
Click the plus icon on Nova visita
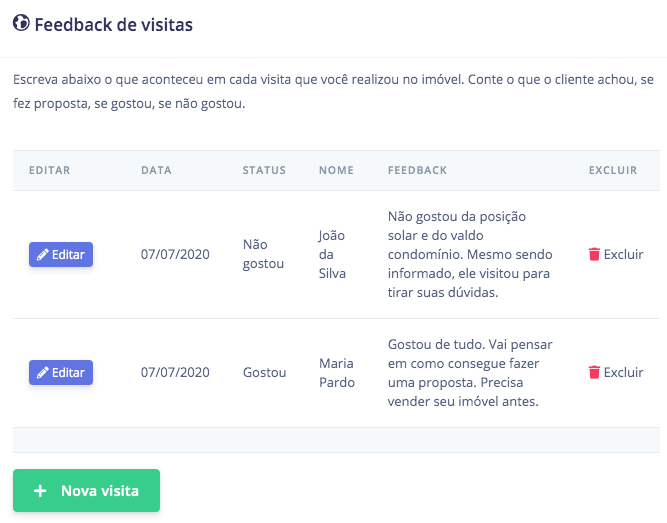click(x=40, y=491)
